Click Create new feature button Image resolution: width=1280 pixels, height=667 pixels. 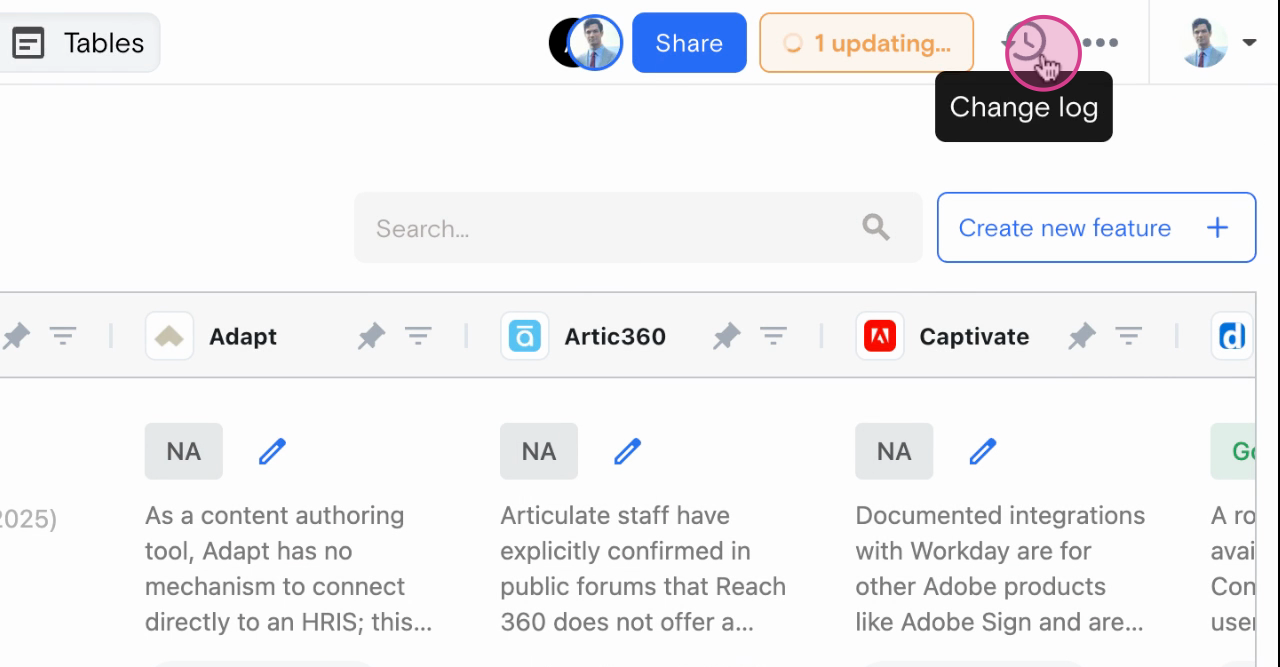[x=1096, y=228]
